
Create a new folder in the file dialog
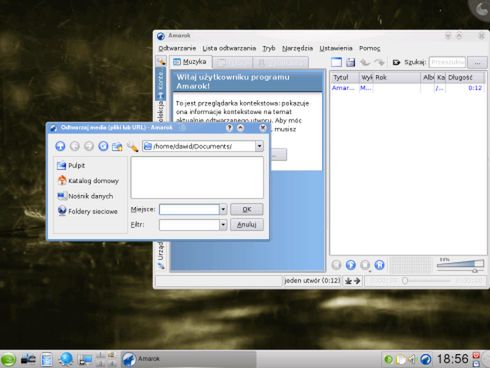117,146
